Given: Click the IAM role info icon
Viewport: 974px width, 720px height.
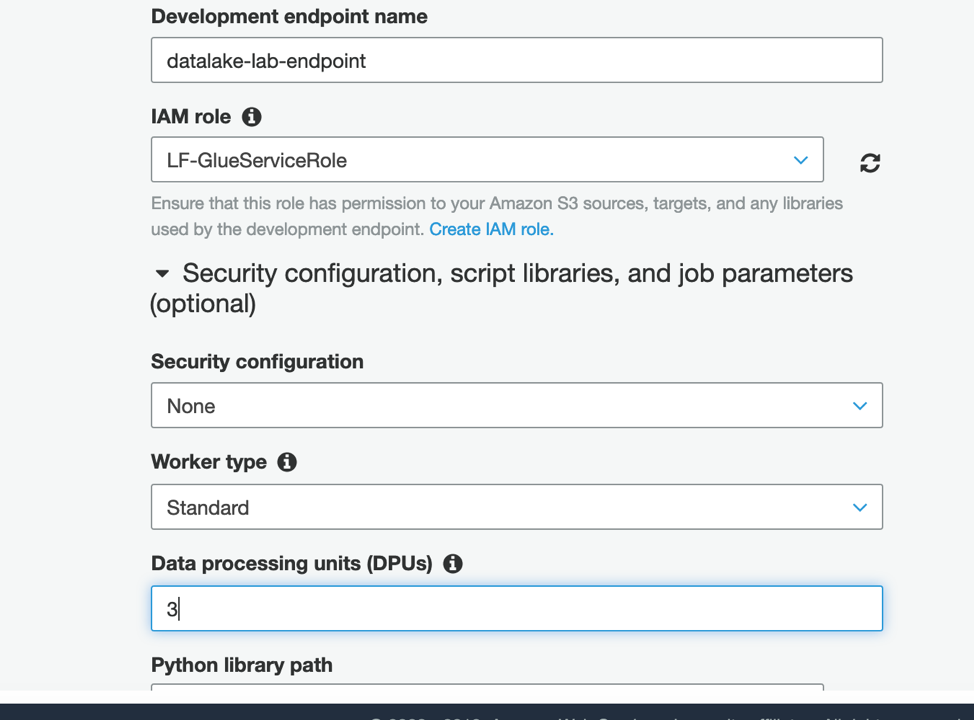Looking at the screenshot, I should click(x=252, y=117).
